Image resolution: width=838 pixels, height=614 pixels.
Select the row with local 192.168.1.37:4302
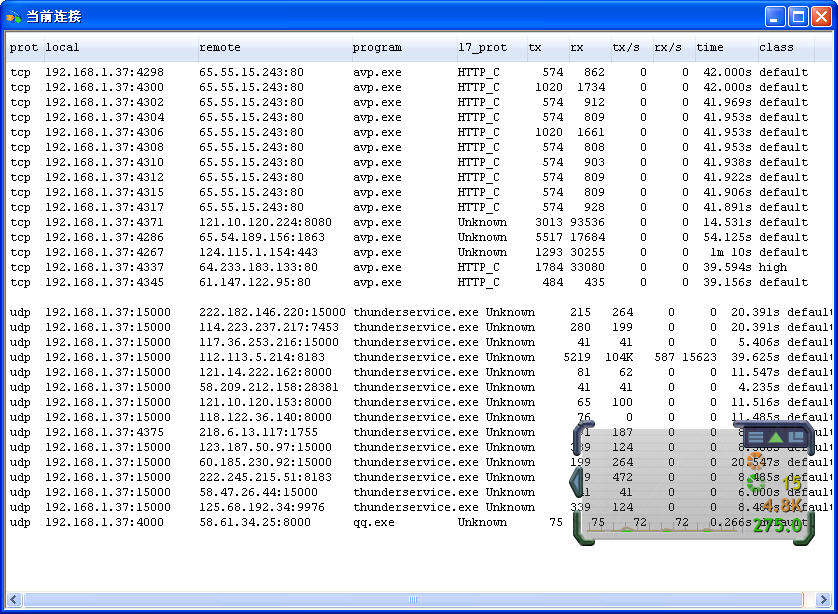409,102
